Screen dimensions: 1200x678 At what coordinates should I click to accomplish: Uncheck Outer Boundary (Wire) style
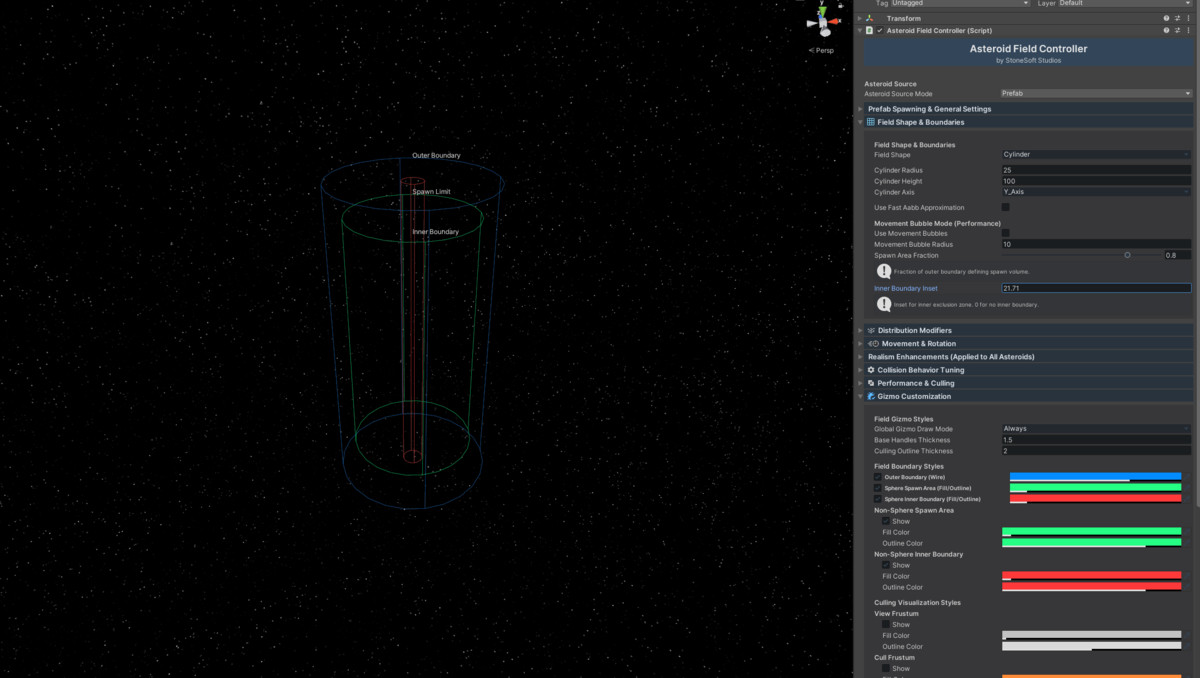[878, 477]
